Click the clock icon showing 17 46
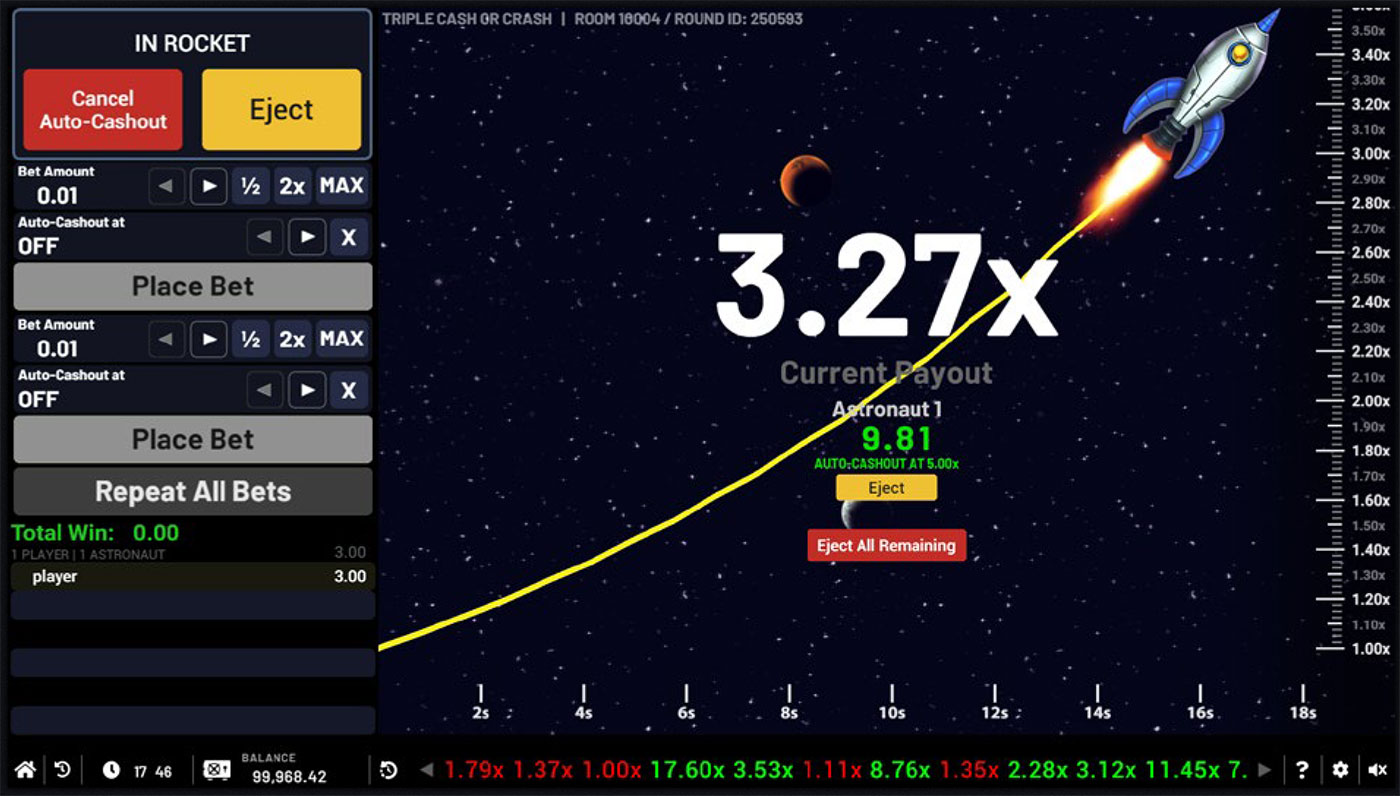The image size is (1400, 796). [111, 770]
